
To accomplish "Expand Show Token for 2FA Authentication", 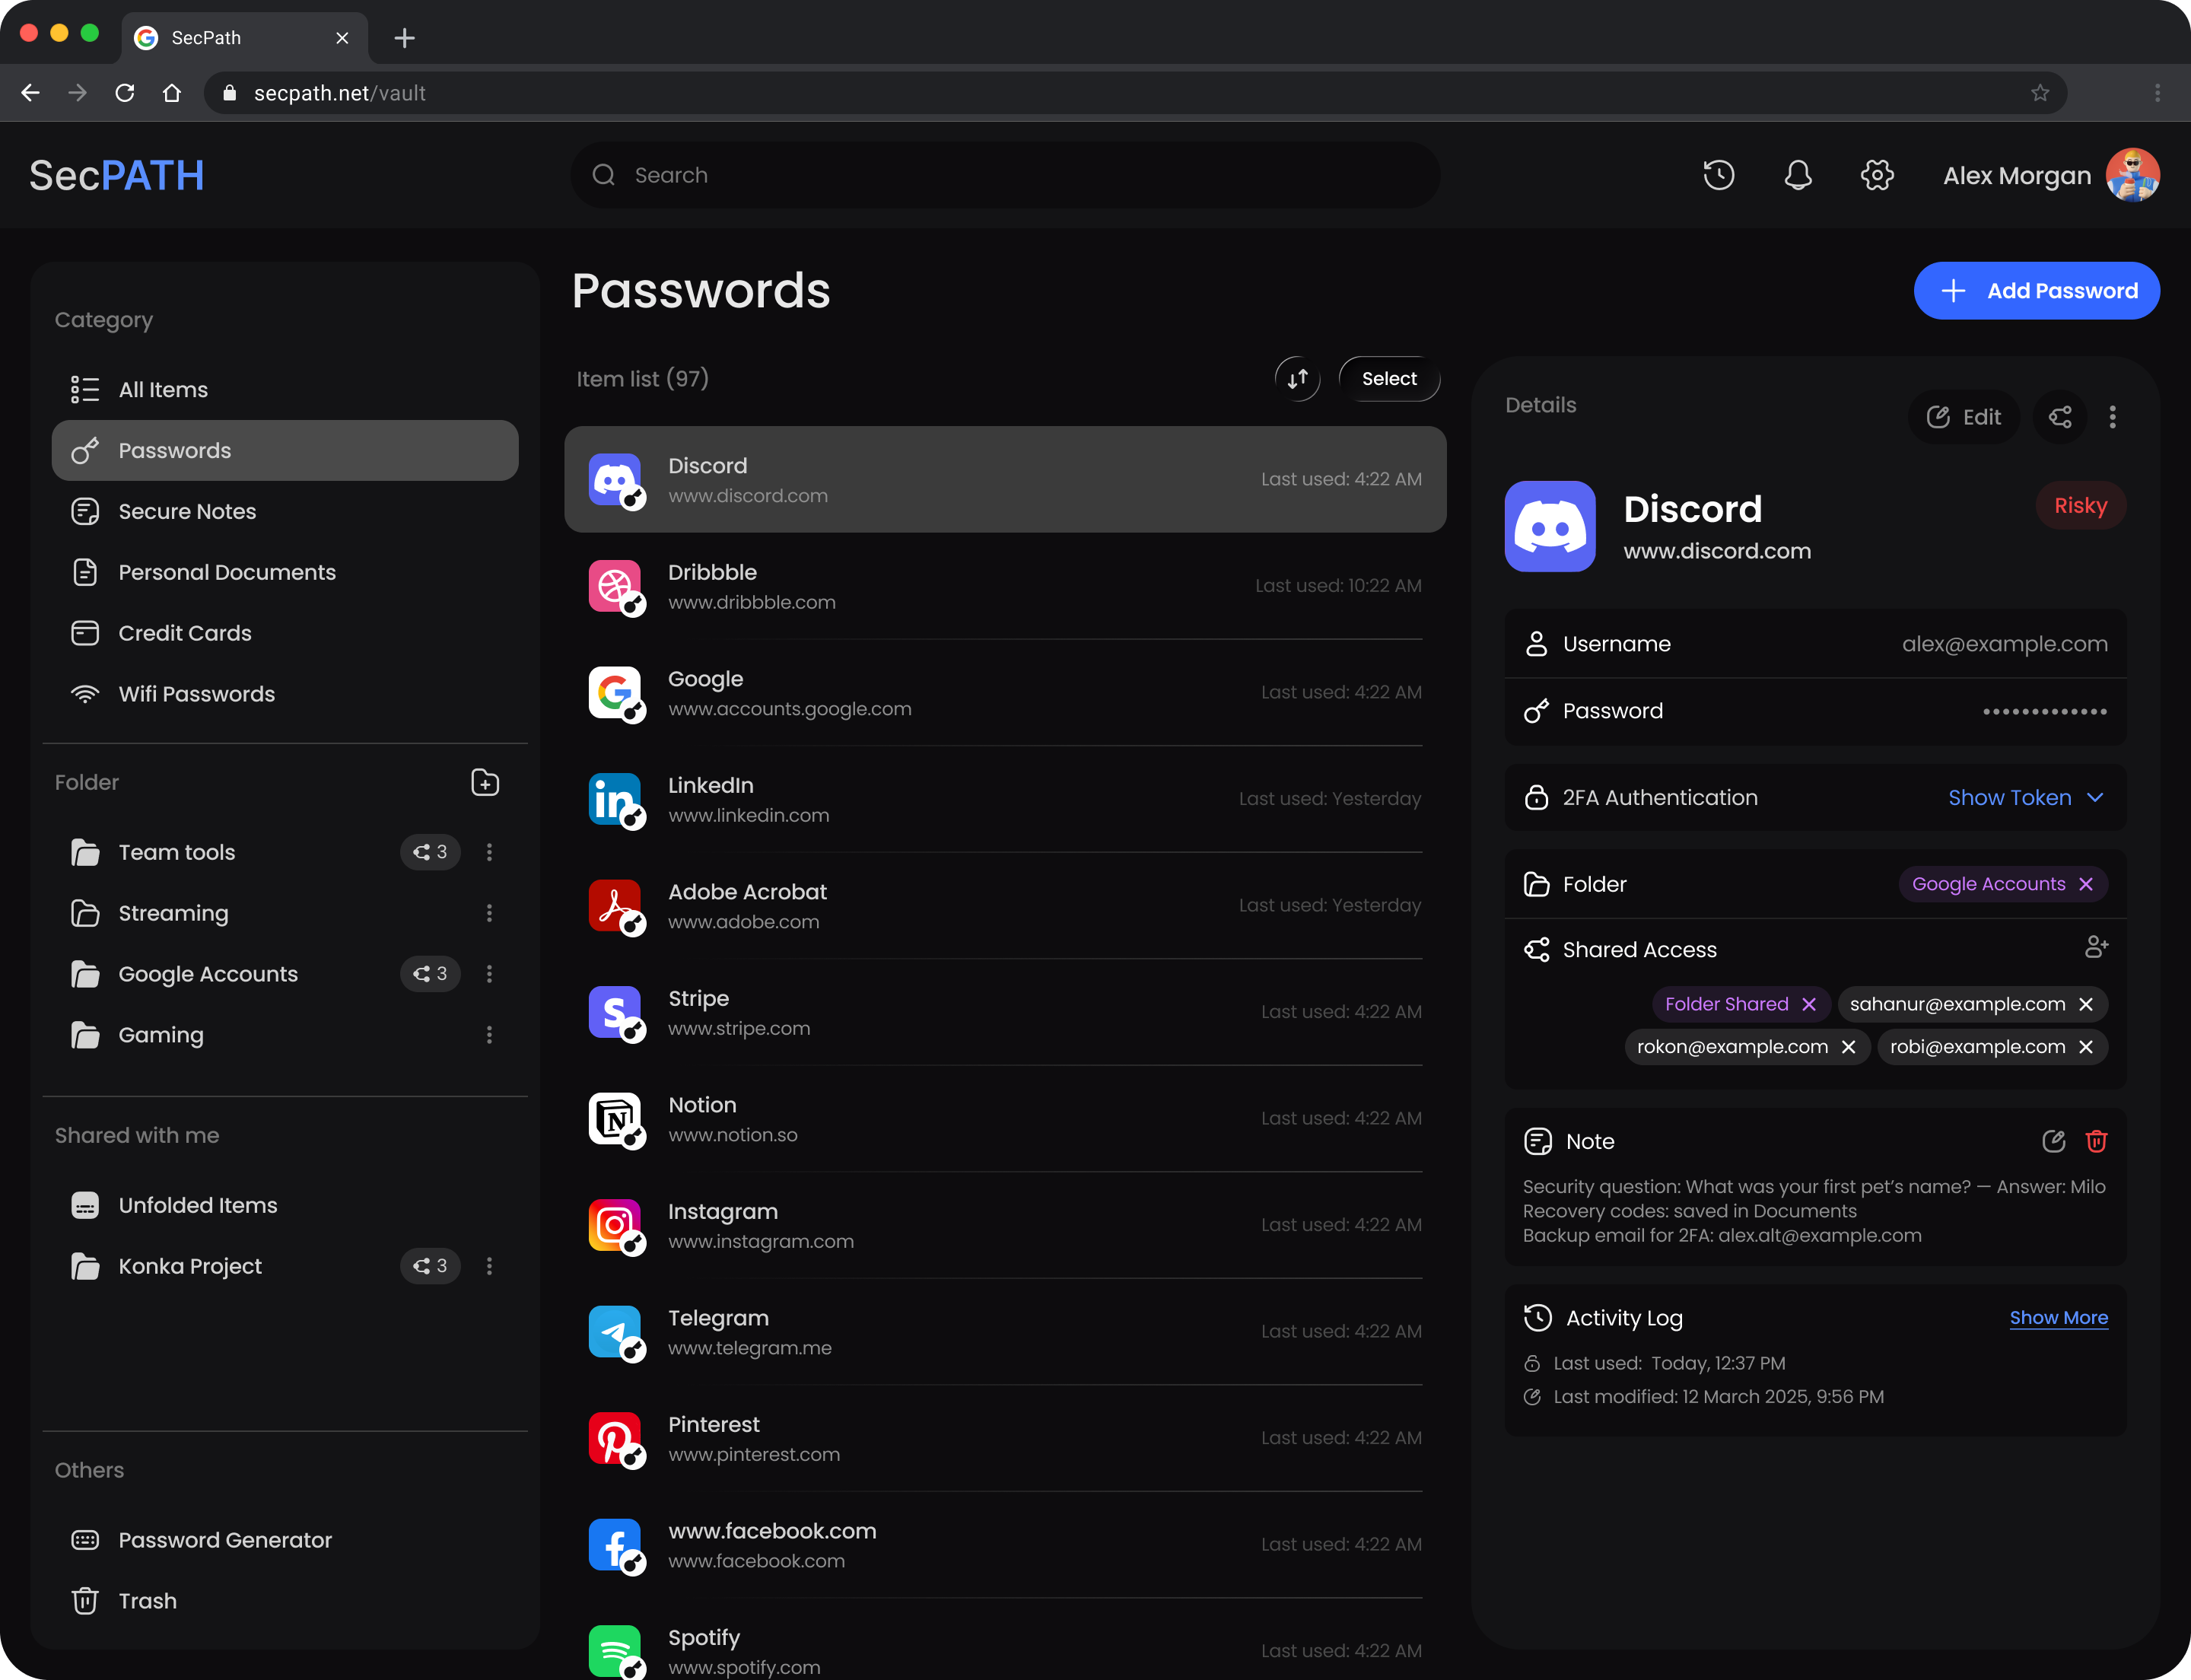I will point(2026,798).
